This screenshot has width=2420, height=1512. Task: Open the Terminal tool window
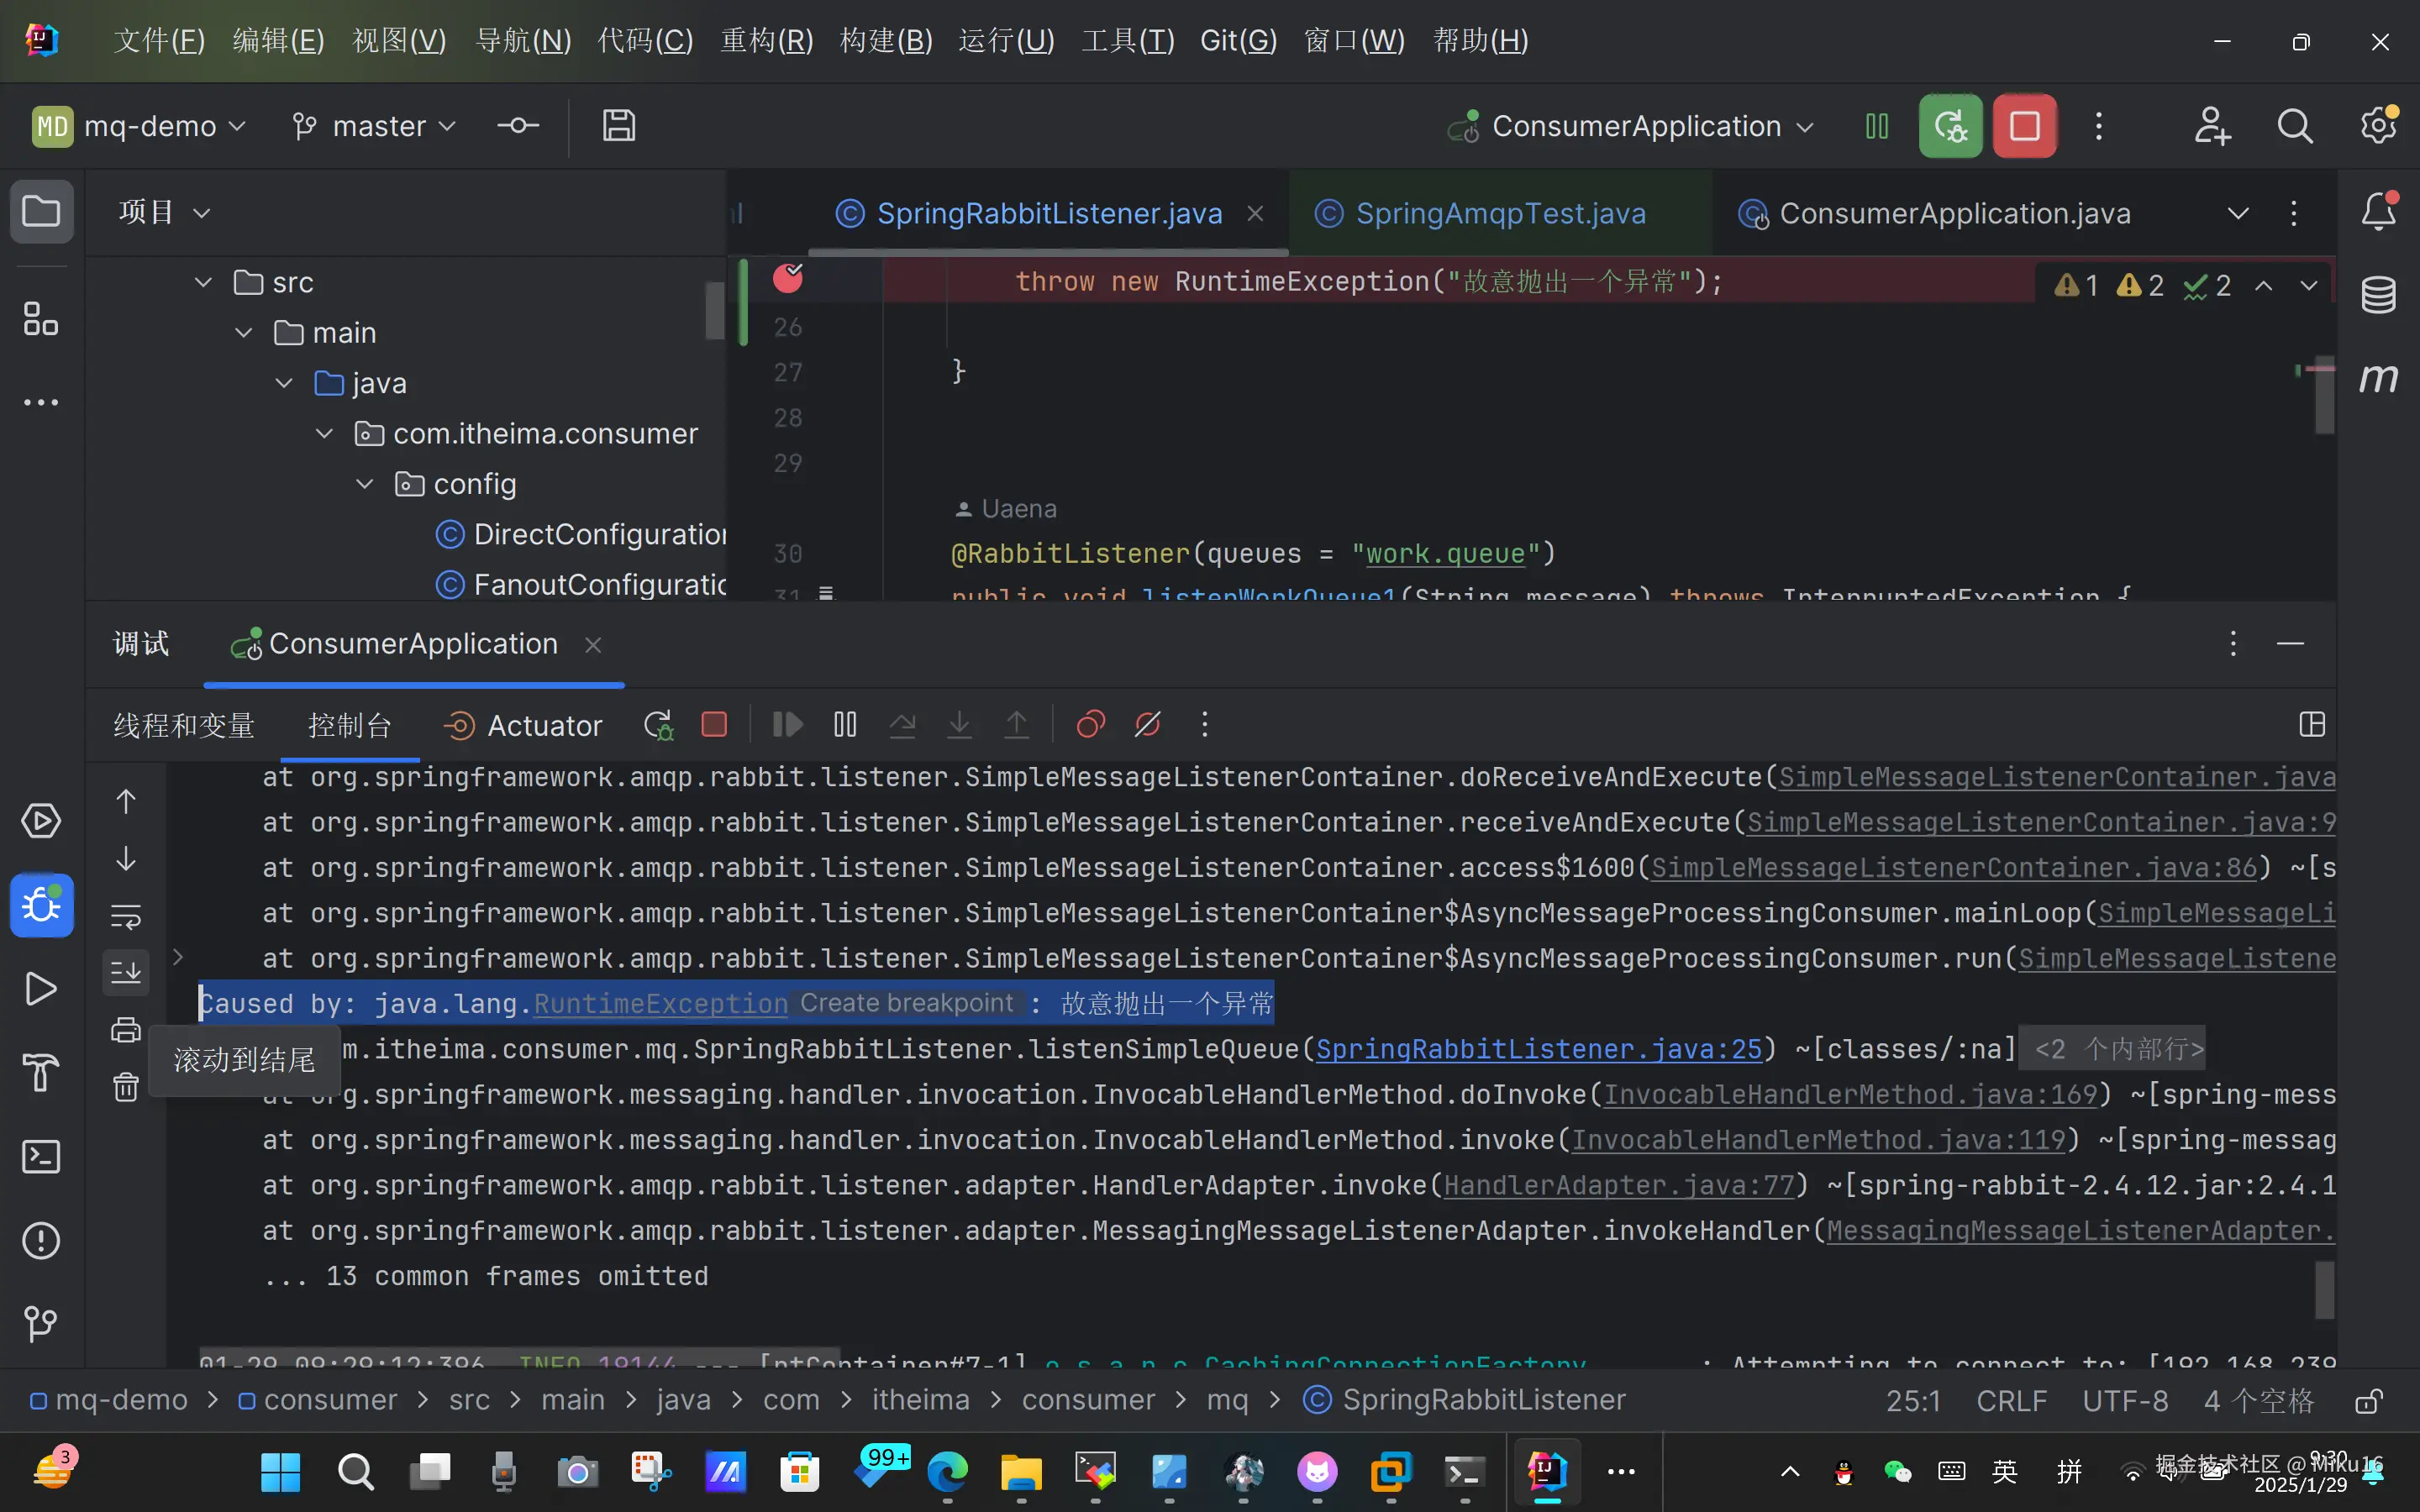point(41,1157)
